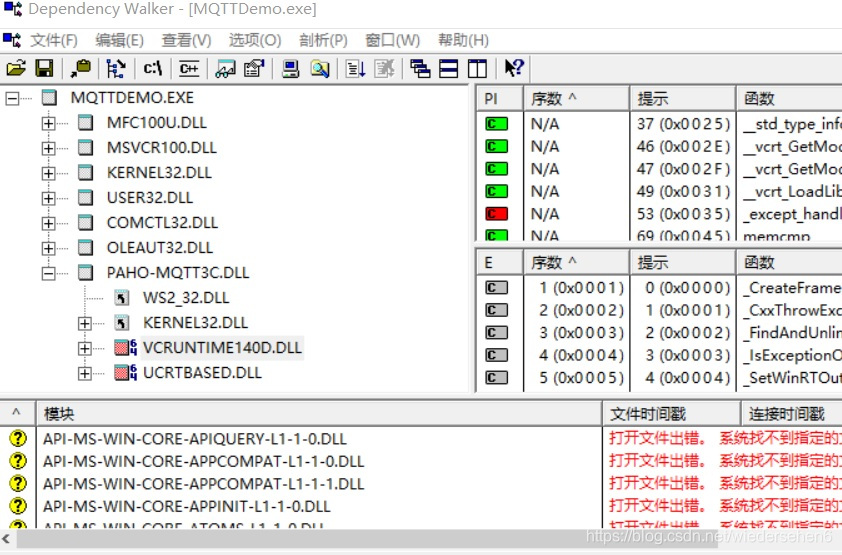Click the auto expand tree toolbar icon

[116, 69]
